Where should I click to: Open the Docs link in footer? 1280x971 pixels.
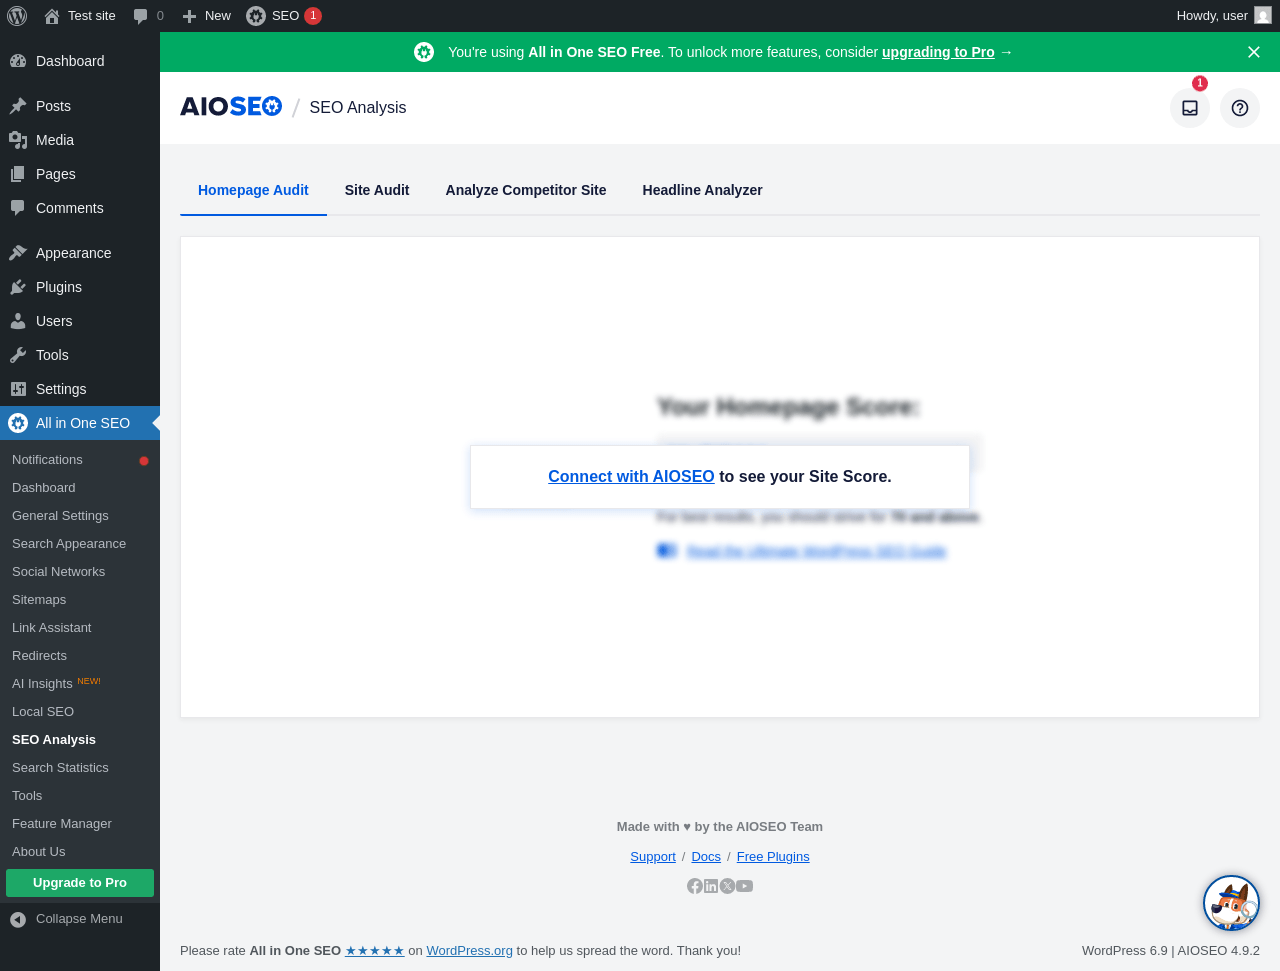(x=706, y=857)
